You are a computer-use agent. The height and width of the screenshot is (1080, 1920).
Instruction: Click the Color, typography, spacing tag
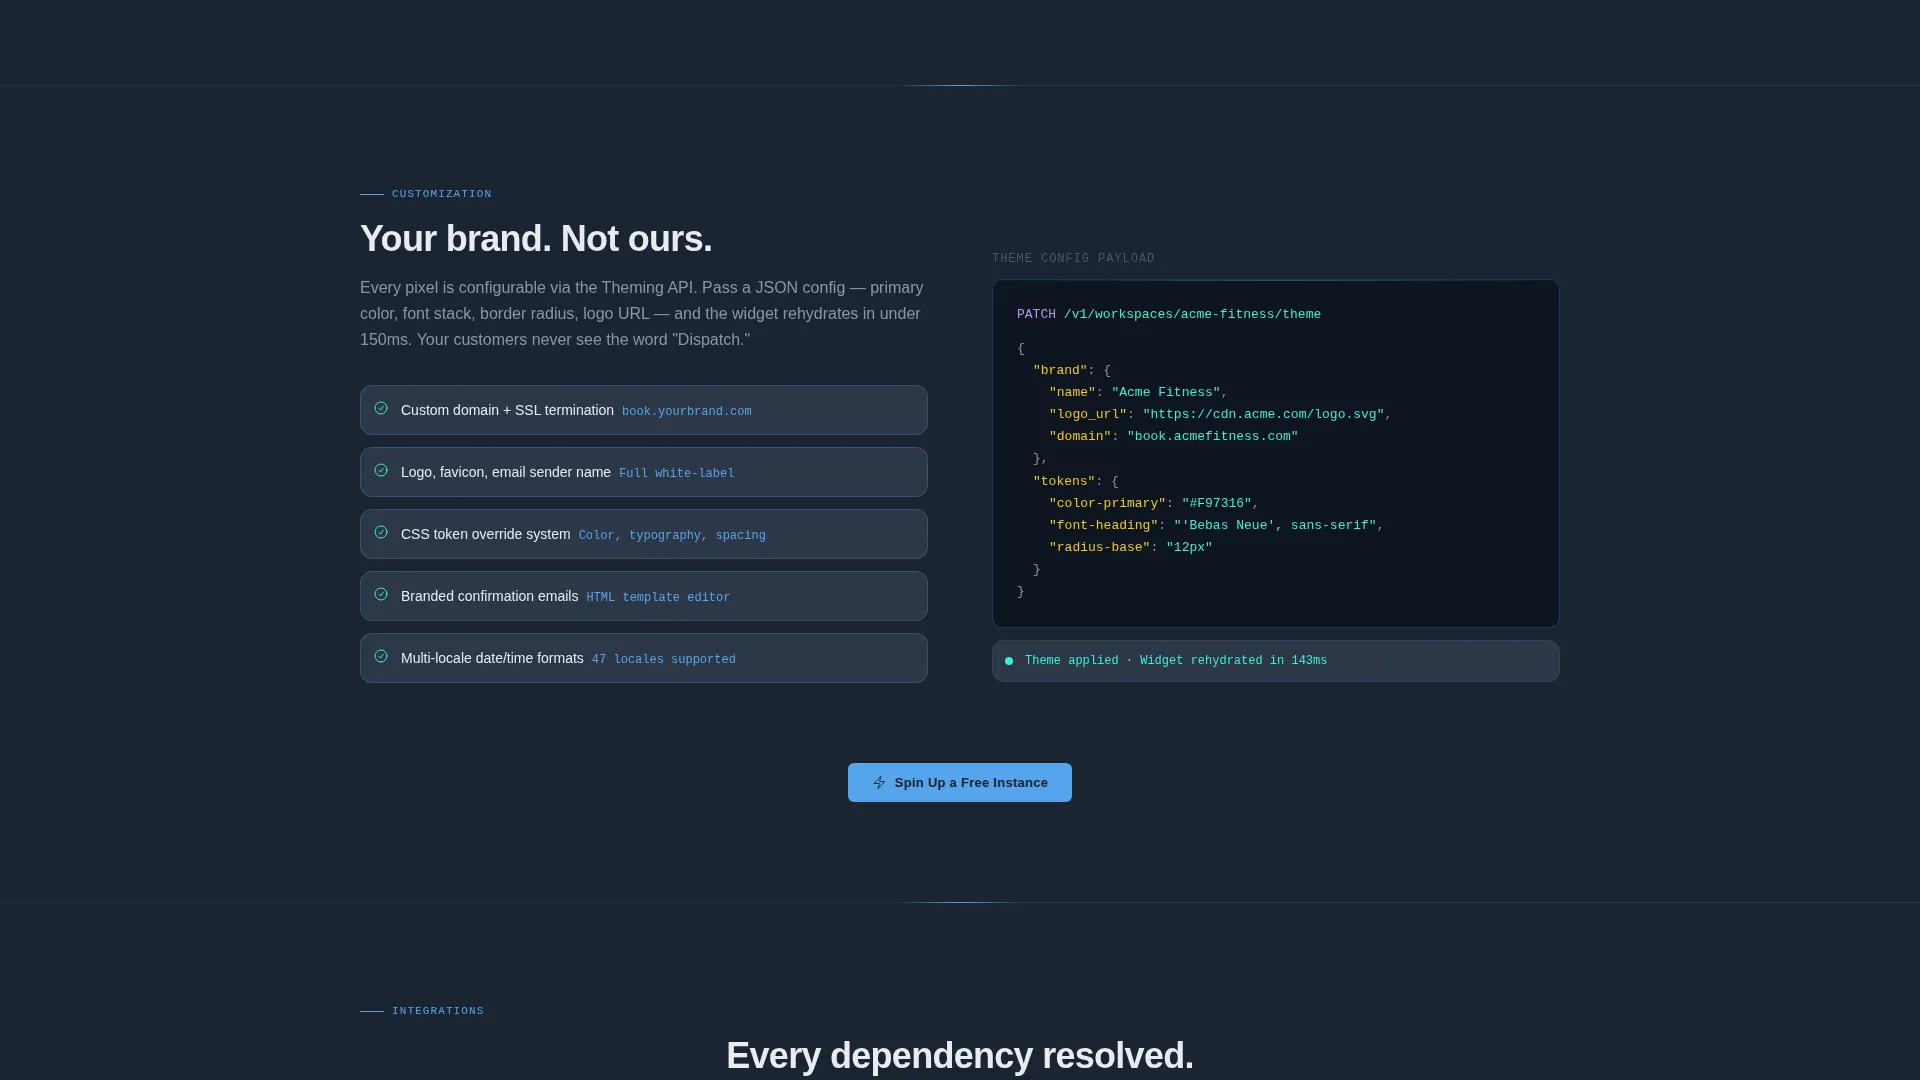click(x=672, y=535)
